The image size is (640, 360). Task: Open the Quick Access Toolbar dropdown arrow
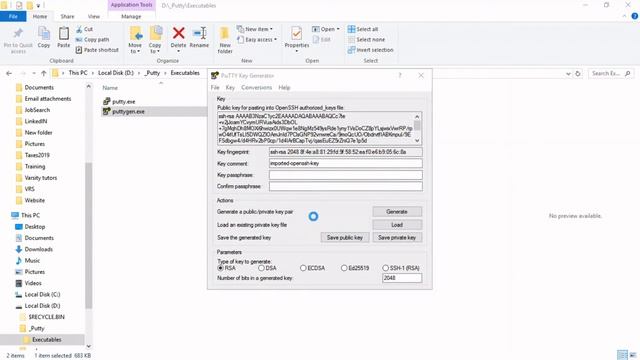[x=38, y=6]
